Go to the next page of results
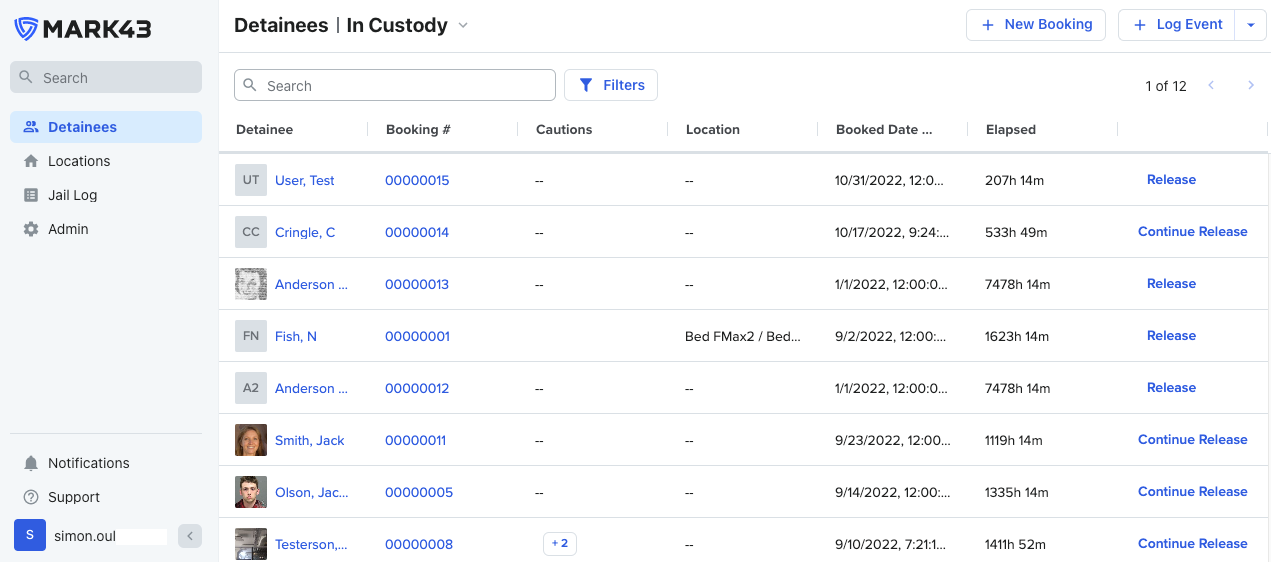 coord(1250,86)
